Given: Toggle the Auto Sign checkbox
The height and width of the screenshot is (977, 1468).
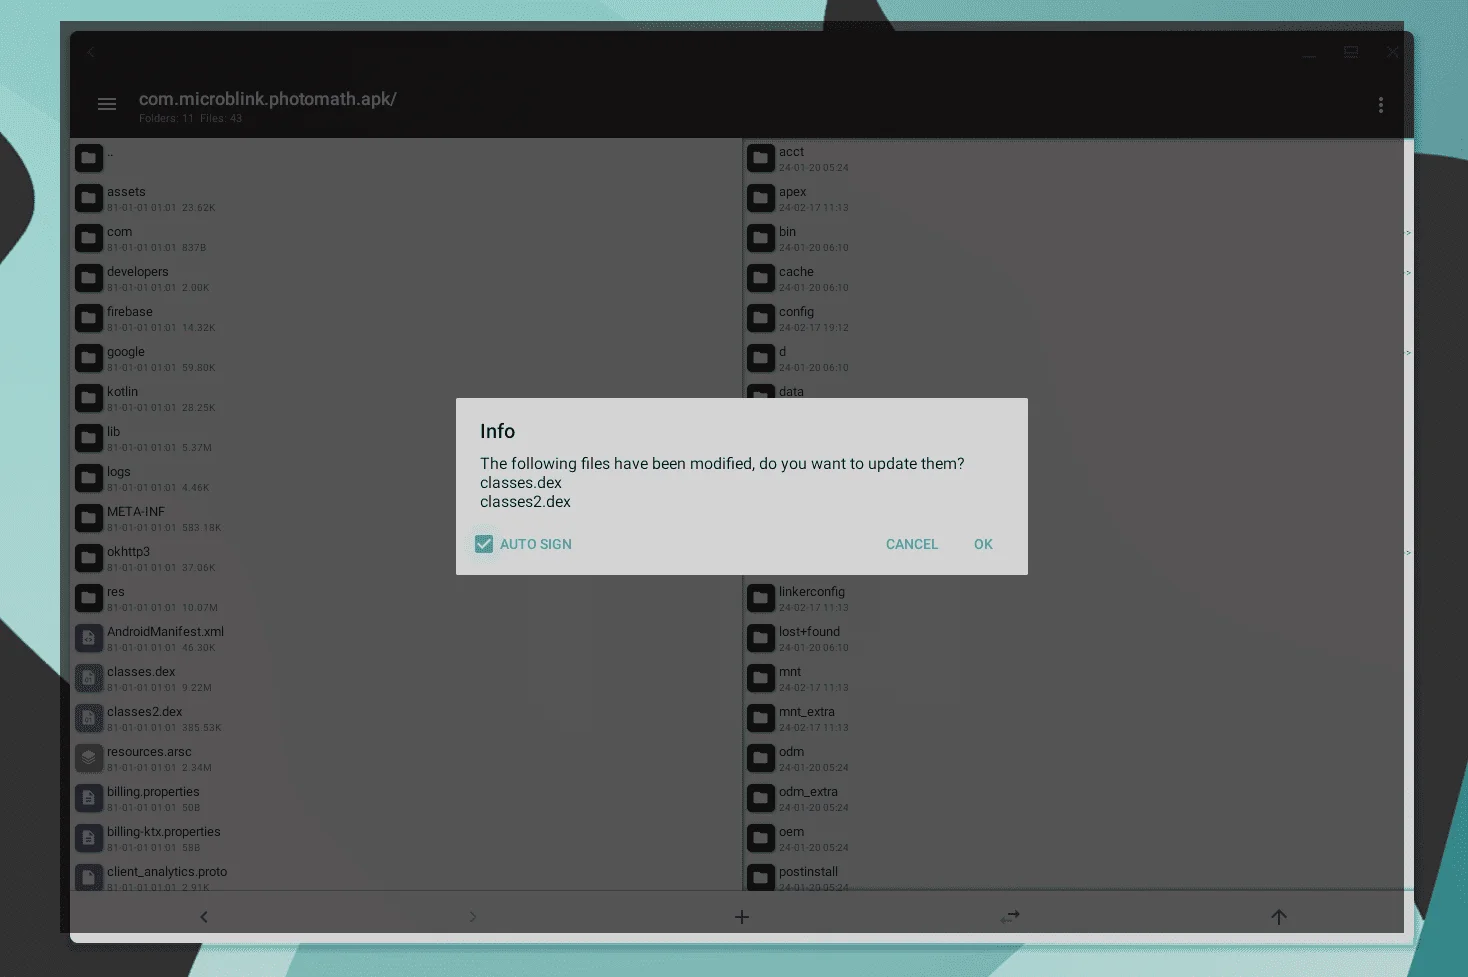Looking at the screenshot, I should pos(484,544).
